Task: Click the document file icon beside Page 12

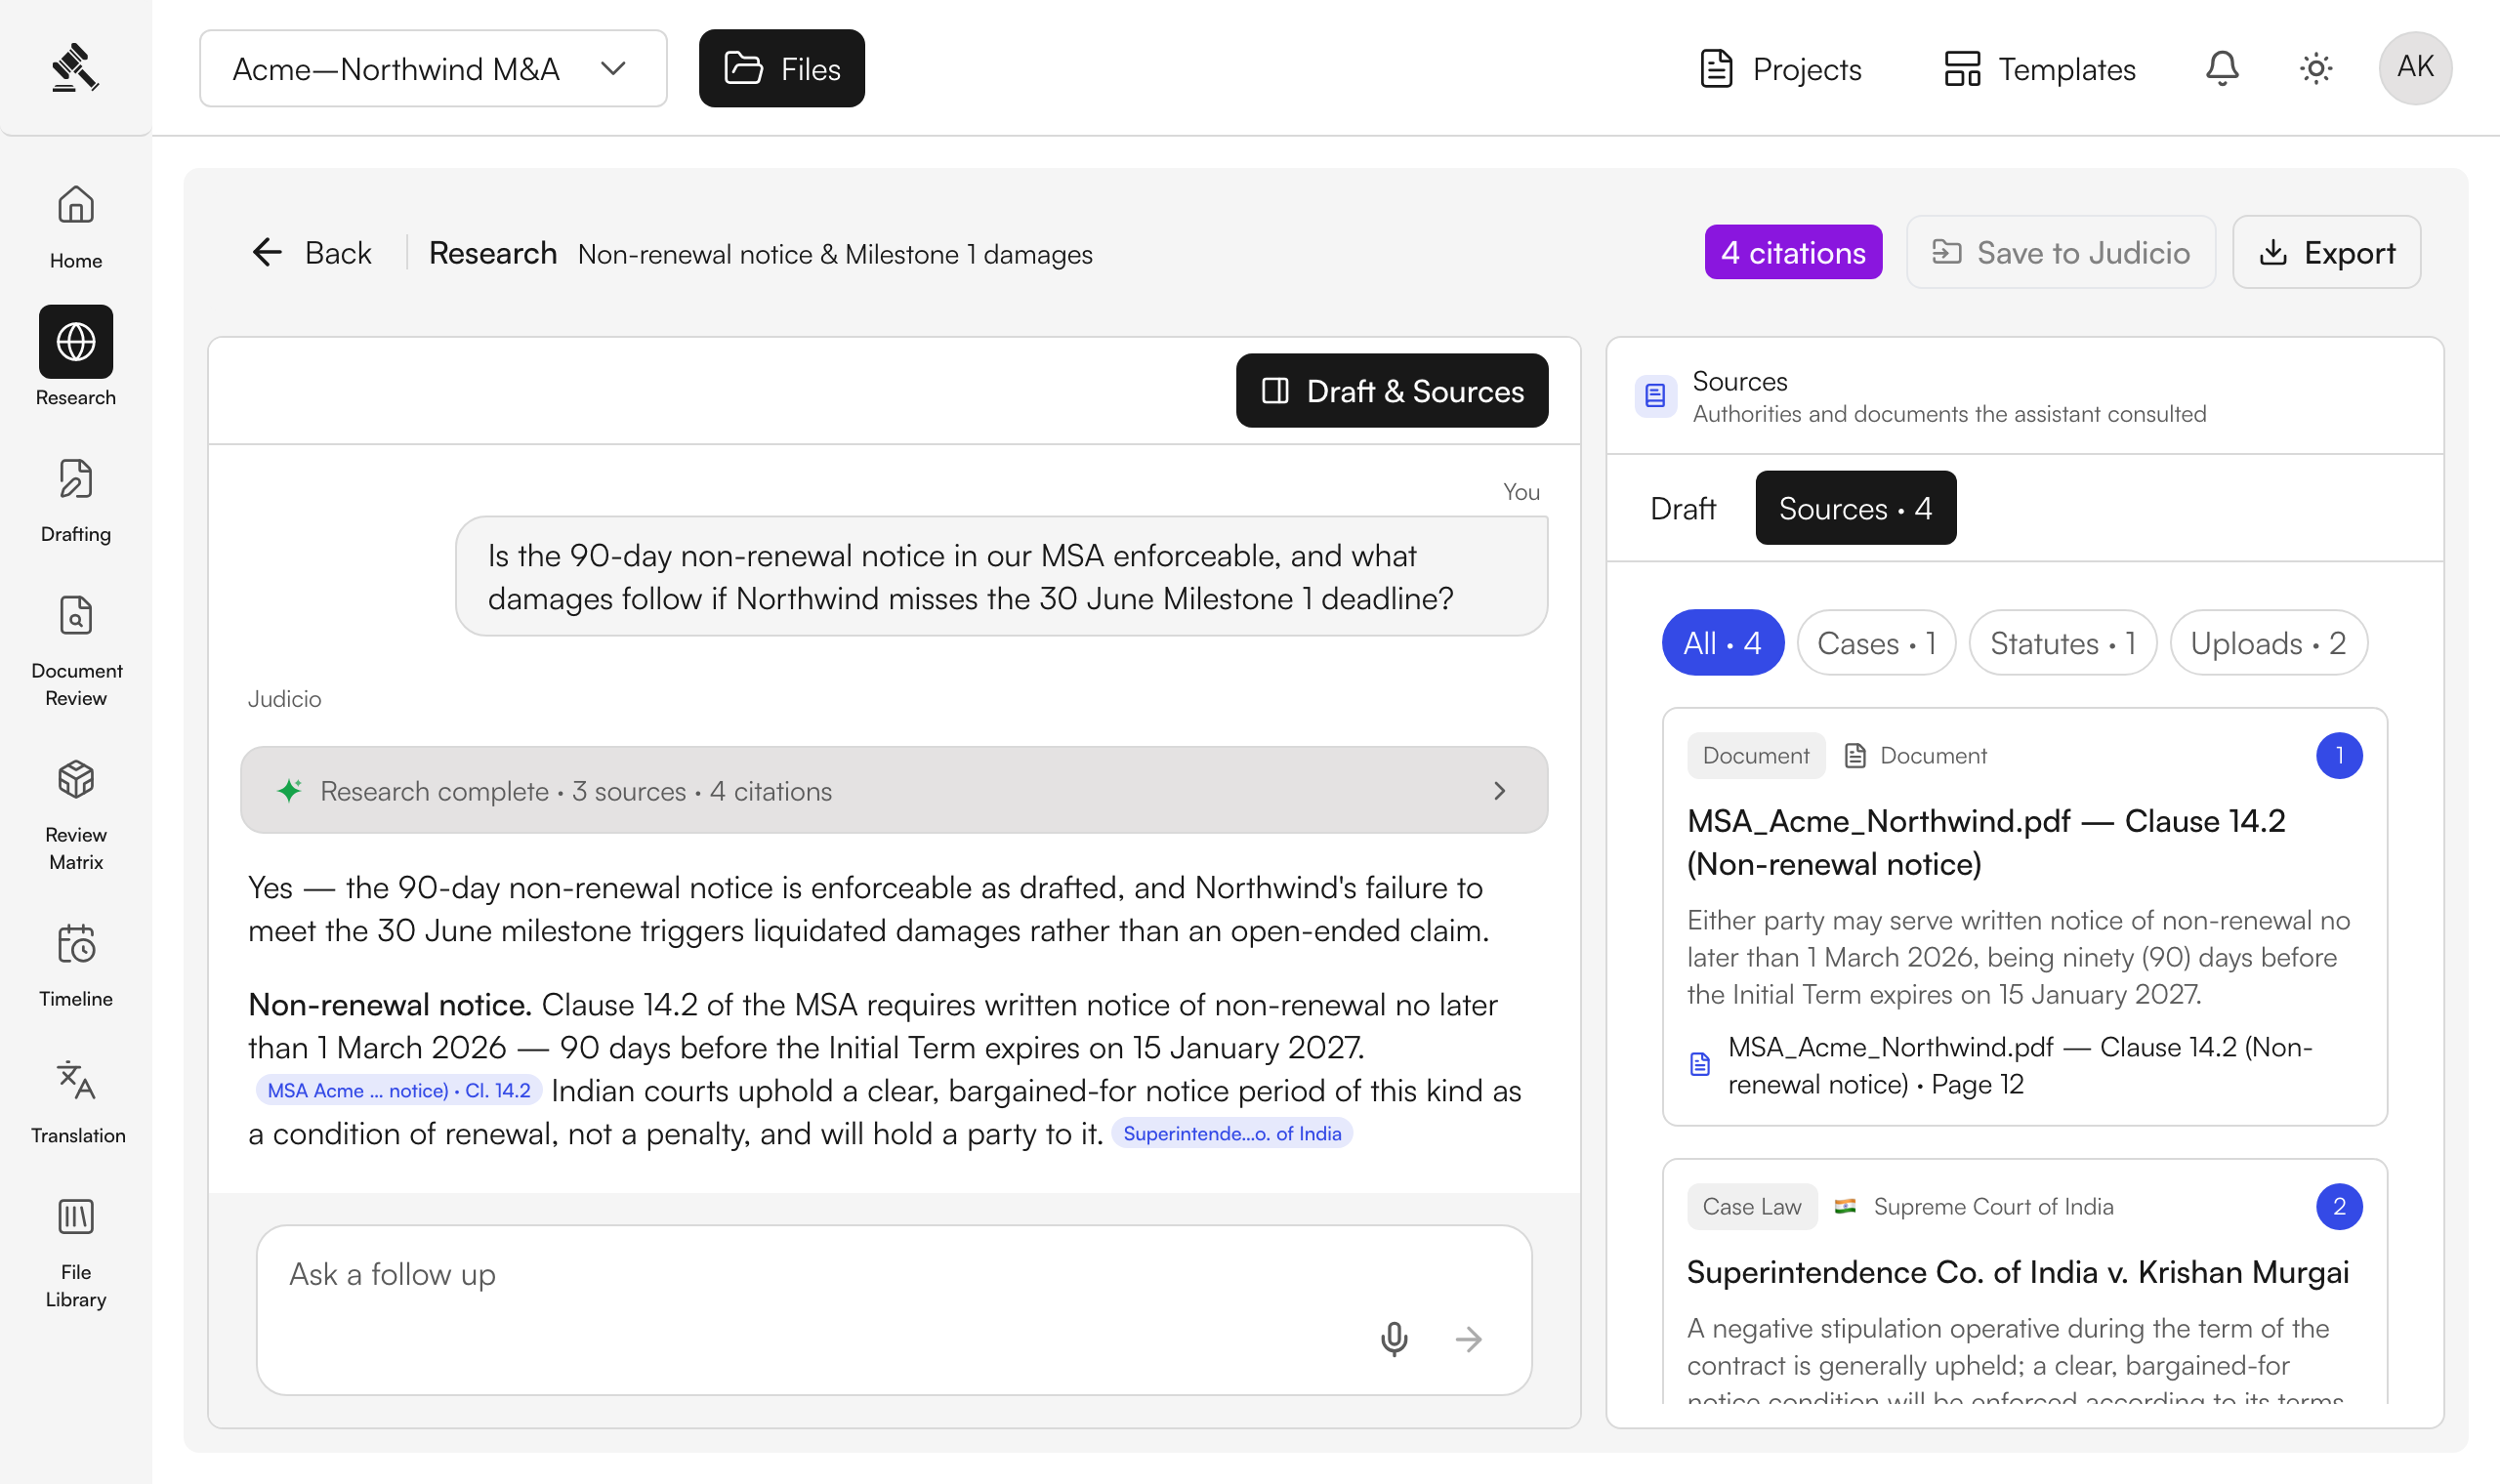Action: [x=1700, y=1063]
